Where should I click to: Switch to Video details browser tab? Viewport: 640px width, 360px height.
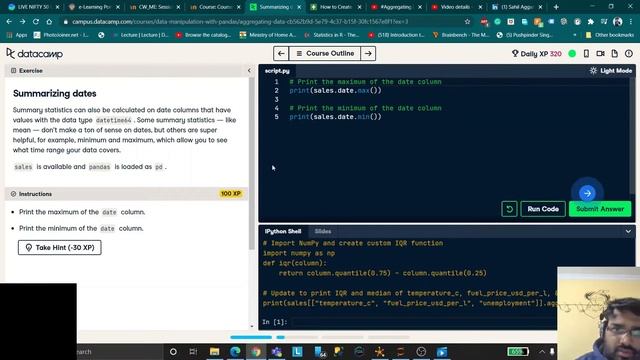click(457, 7)
